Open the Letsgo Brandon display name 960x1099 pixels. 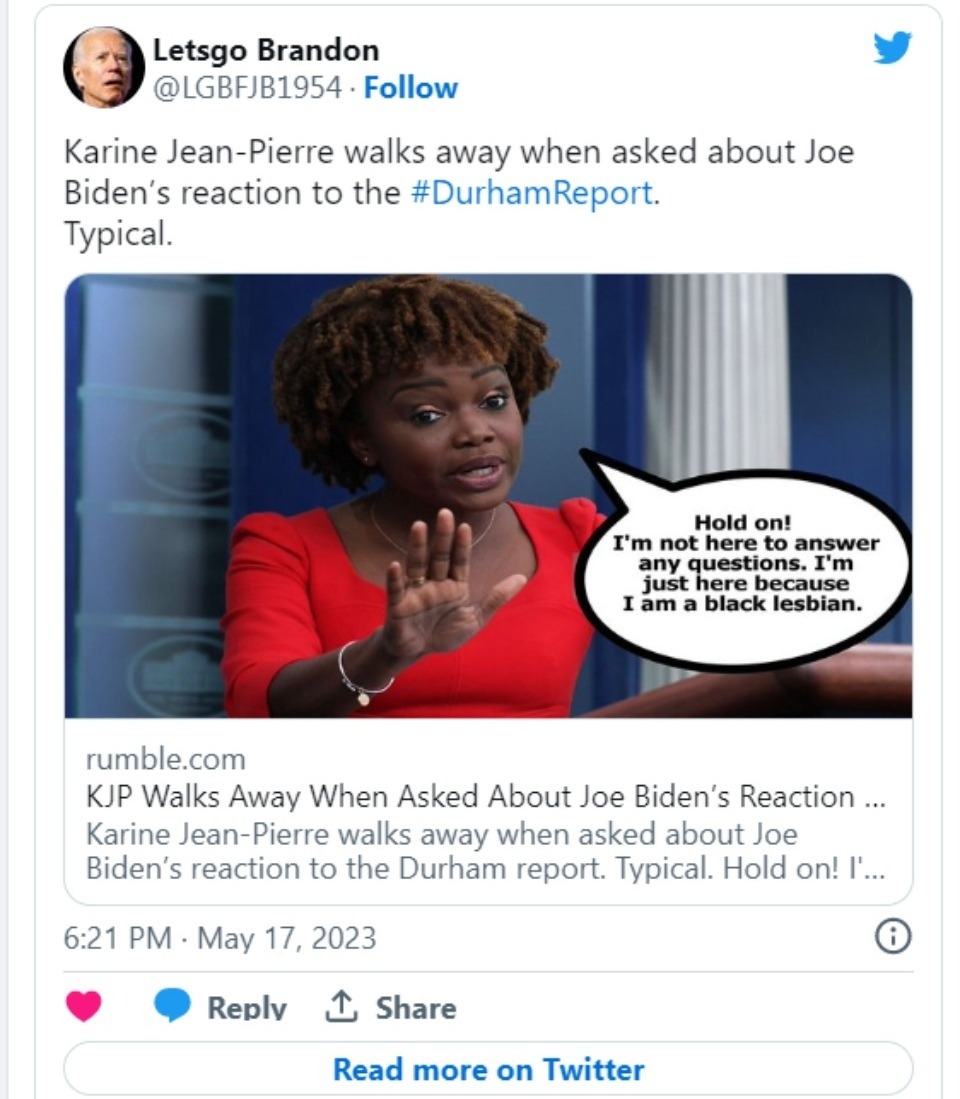(x=266, y=50)
